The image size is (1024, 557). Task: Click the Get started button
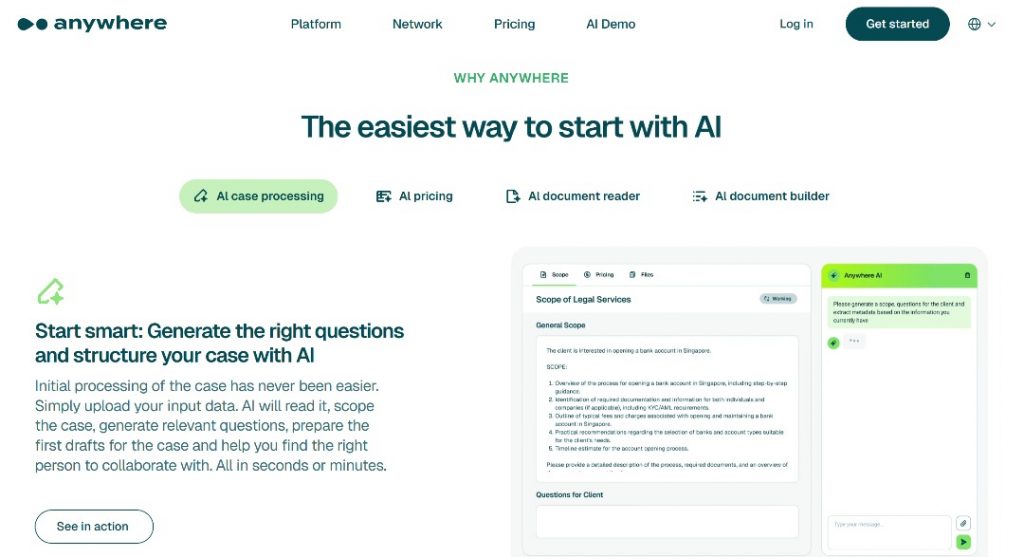[x=897, y=24]
